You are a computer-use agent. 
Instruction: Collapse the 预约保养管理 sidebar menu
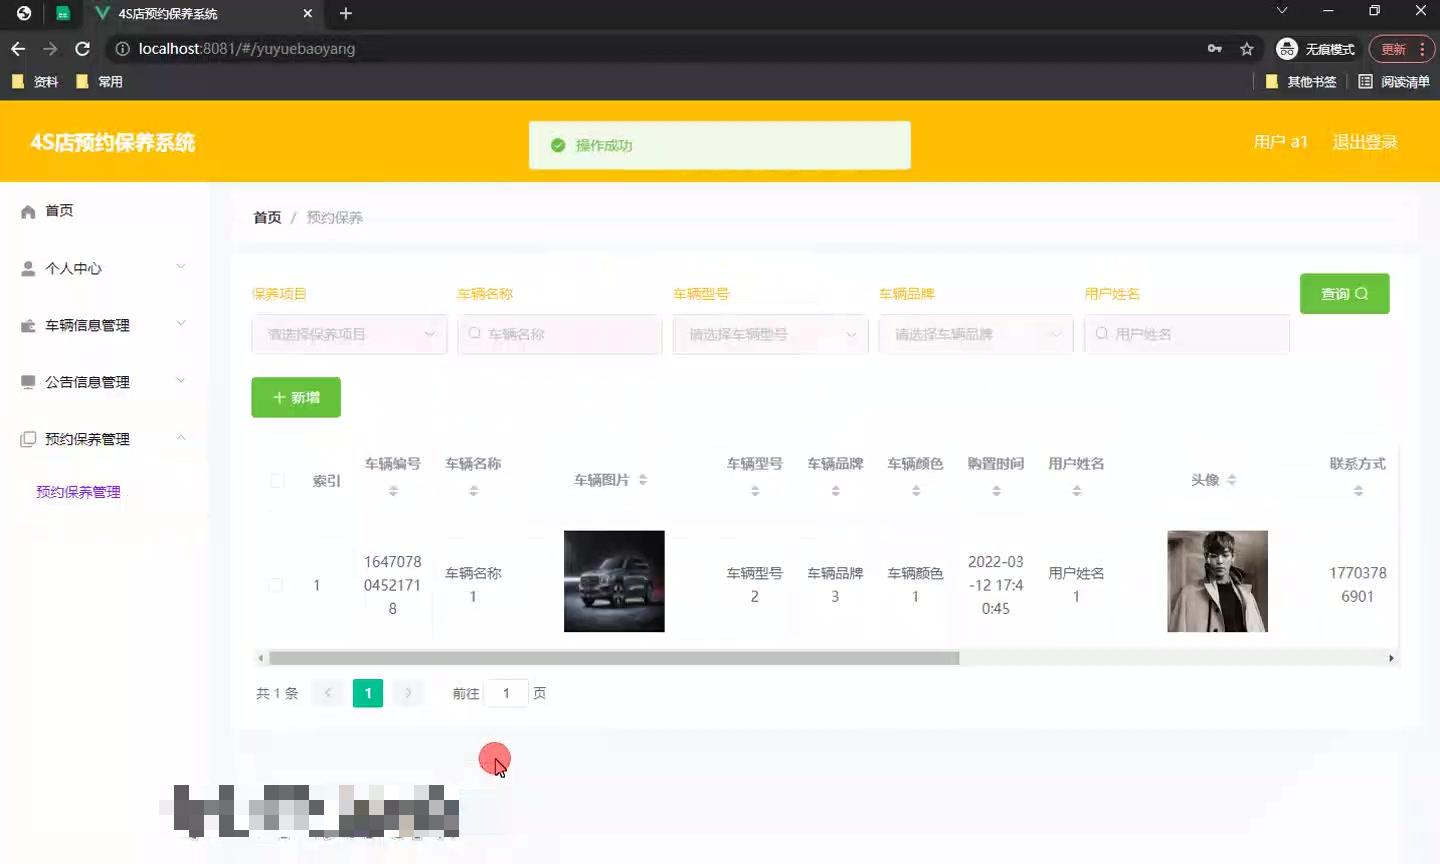[x=180, y=437]
